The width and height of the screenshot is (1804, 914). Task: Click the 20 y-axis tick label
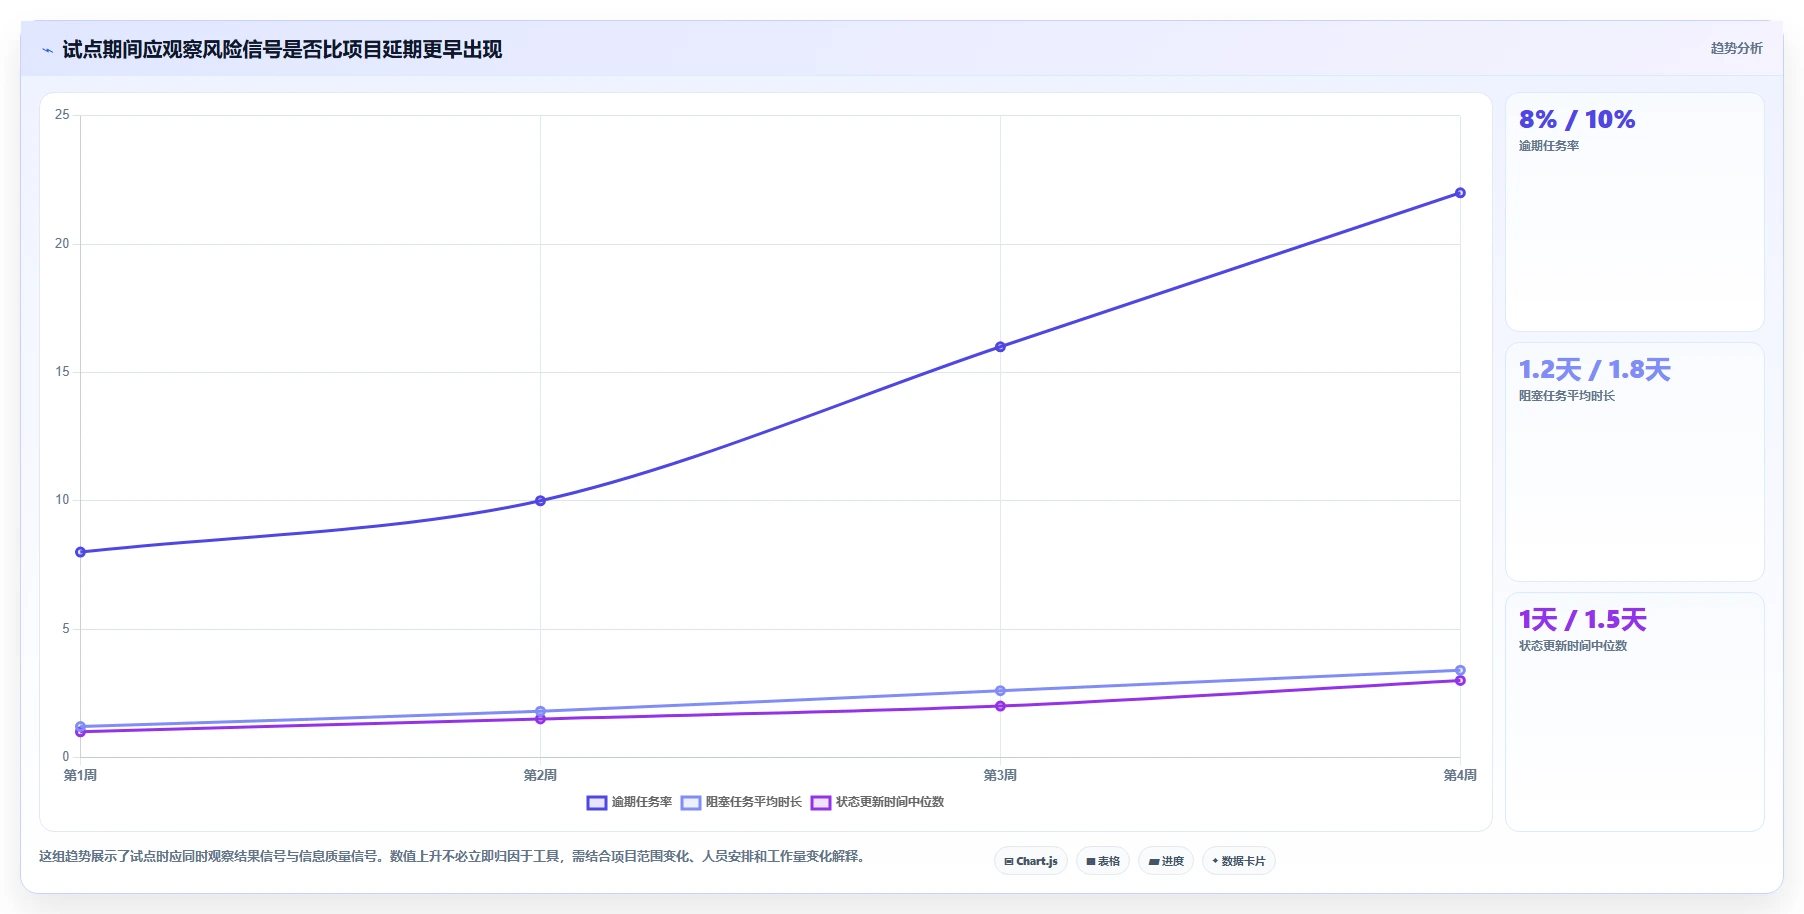(62, 244)
